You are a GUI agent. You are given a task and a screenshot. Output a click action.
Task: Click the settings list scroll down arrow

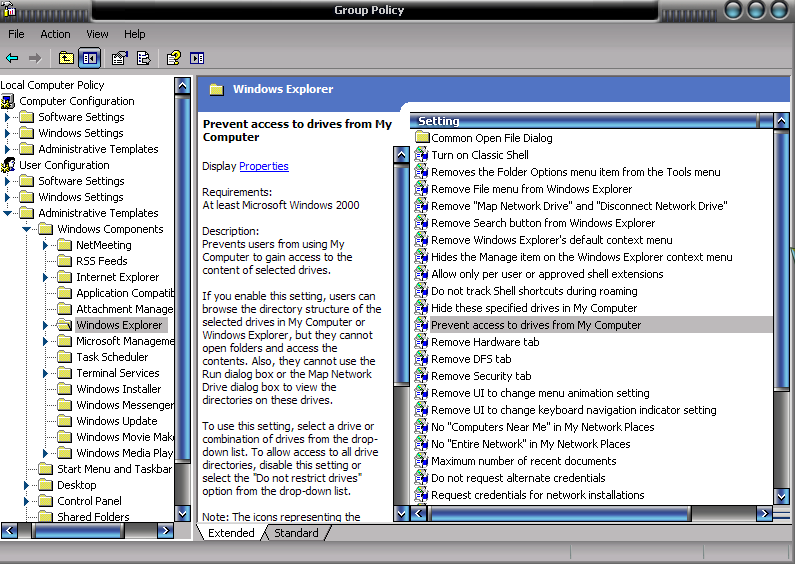(780, 495)
